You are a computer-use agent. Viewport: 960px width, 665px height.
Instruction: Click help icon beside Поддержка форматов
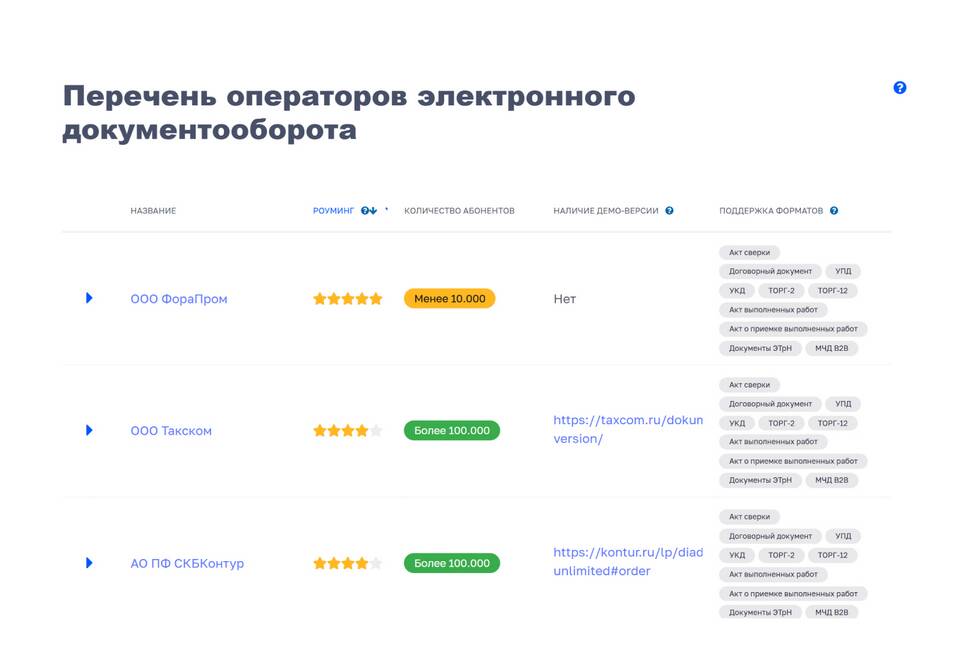pos(834,211)
